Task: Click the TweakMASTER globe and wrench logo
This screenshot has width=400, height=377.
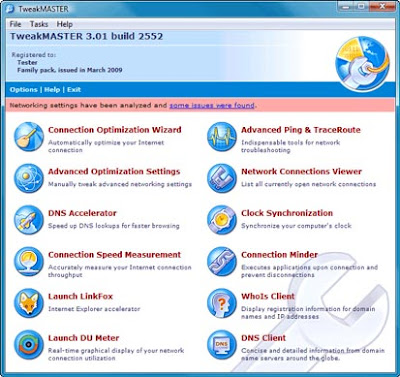Action: [362, 64]
